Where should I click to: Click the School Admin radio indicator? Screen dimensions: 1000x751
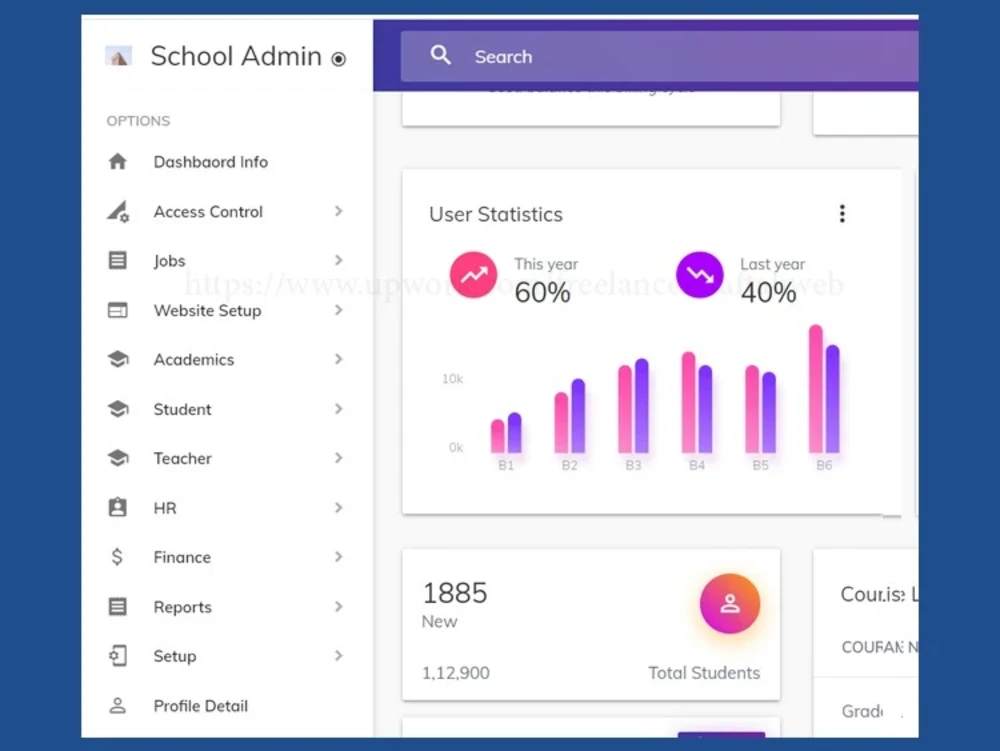tap(338, 58)
